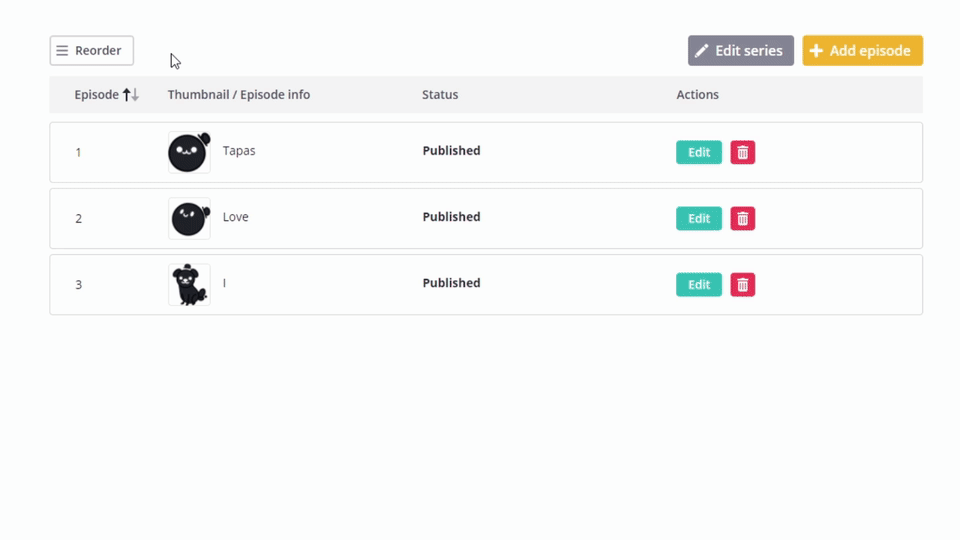Open the Love episode thumbnail
960x540 pixels.
tap(189, 219)
